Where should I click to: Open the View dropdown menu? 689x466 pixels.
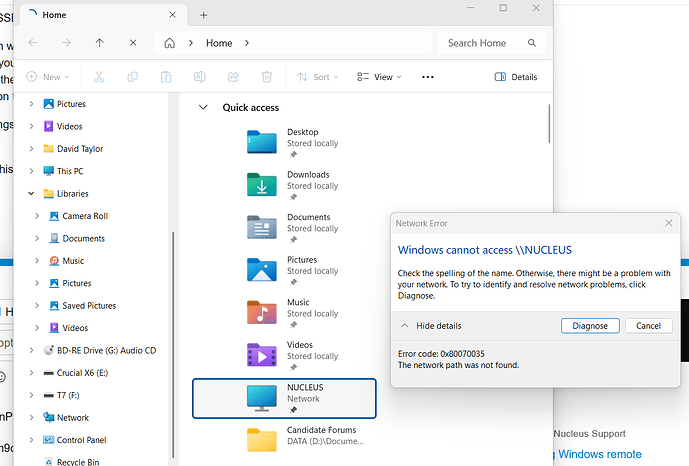(x=380, y=77)
